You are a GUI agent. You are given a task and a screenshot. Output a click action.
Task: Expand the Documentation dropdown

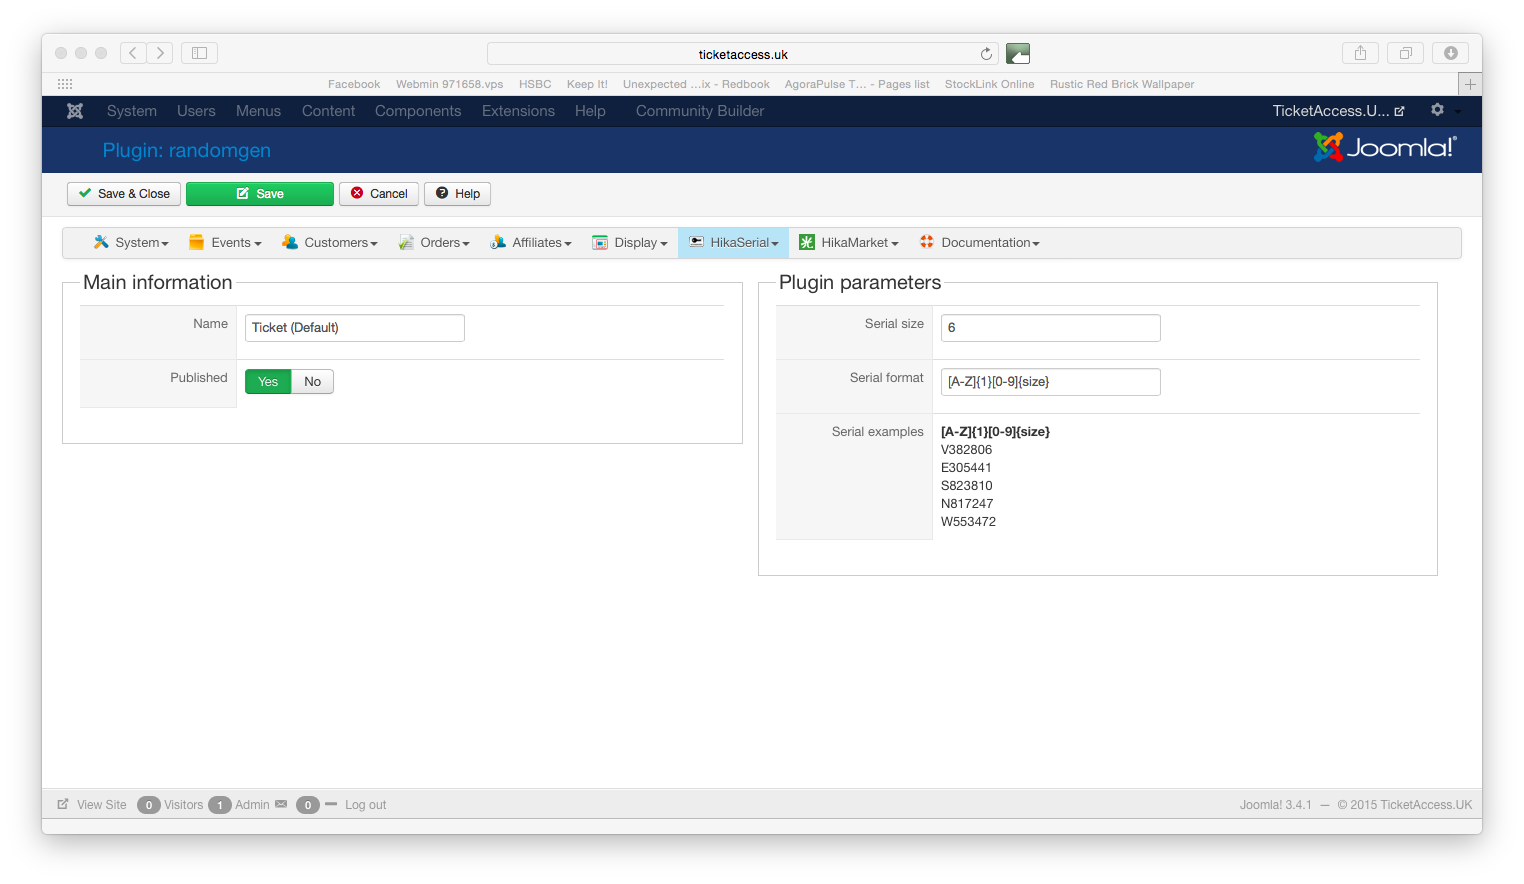pos(980,243)
